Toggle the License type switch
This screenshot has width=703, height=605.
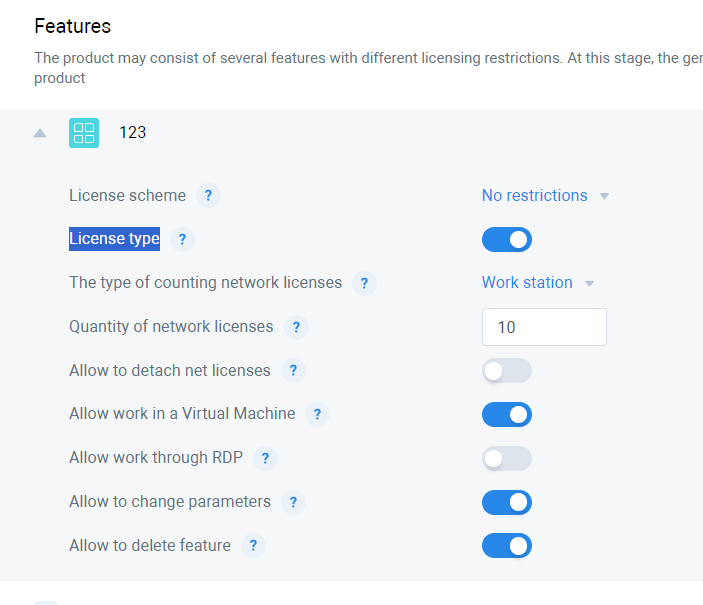tap(507, 240)
